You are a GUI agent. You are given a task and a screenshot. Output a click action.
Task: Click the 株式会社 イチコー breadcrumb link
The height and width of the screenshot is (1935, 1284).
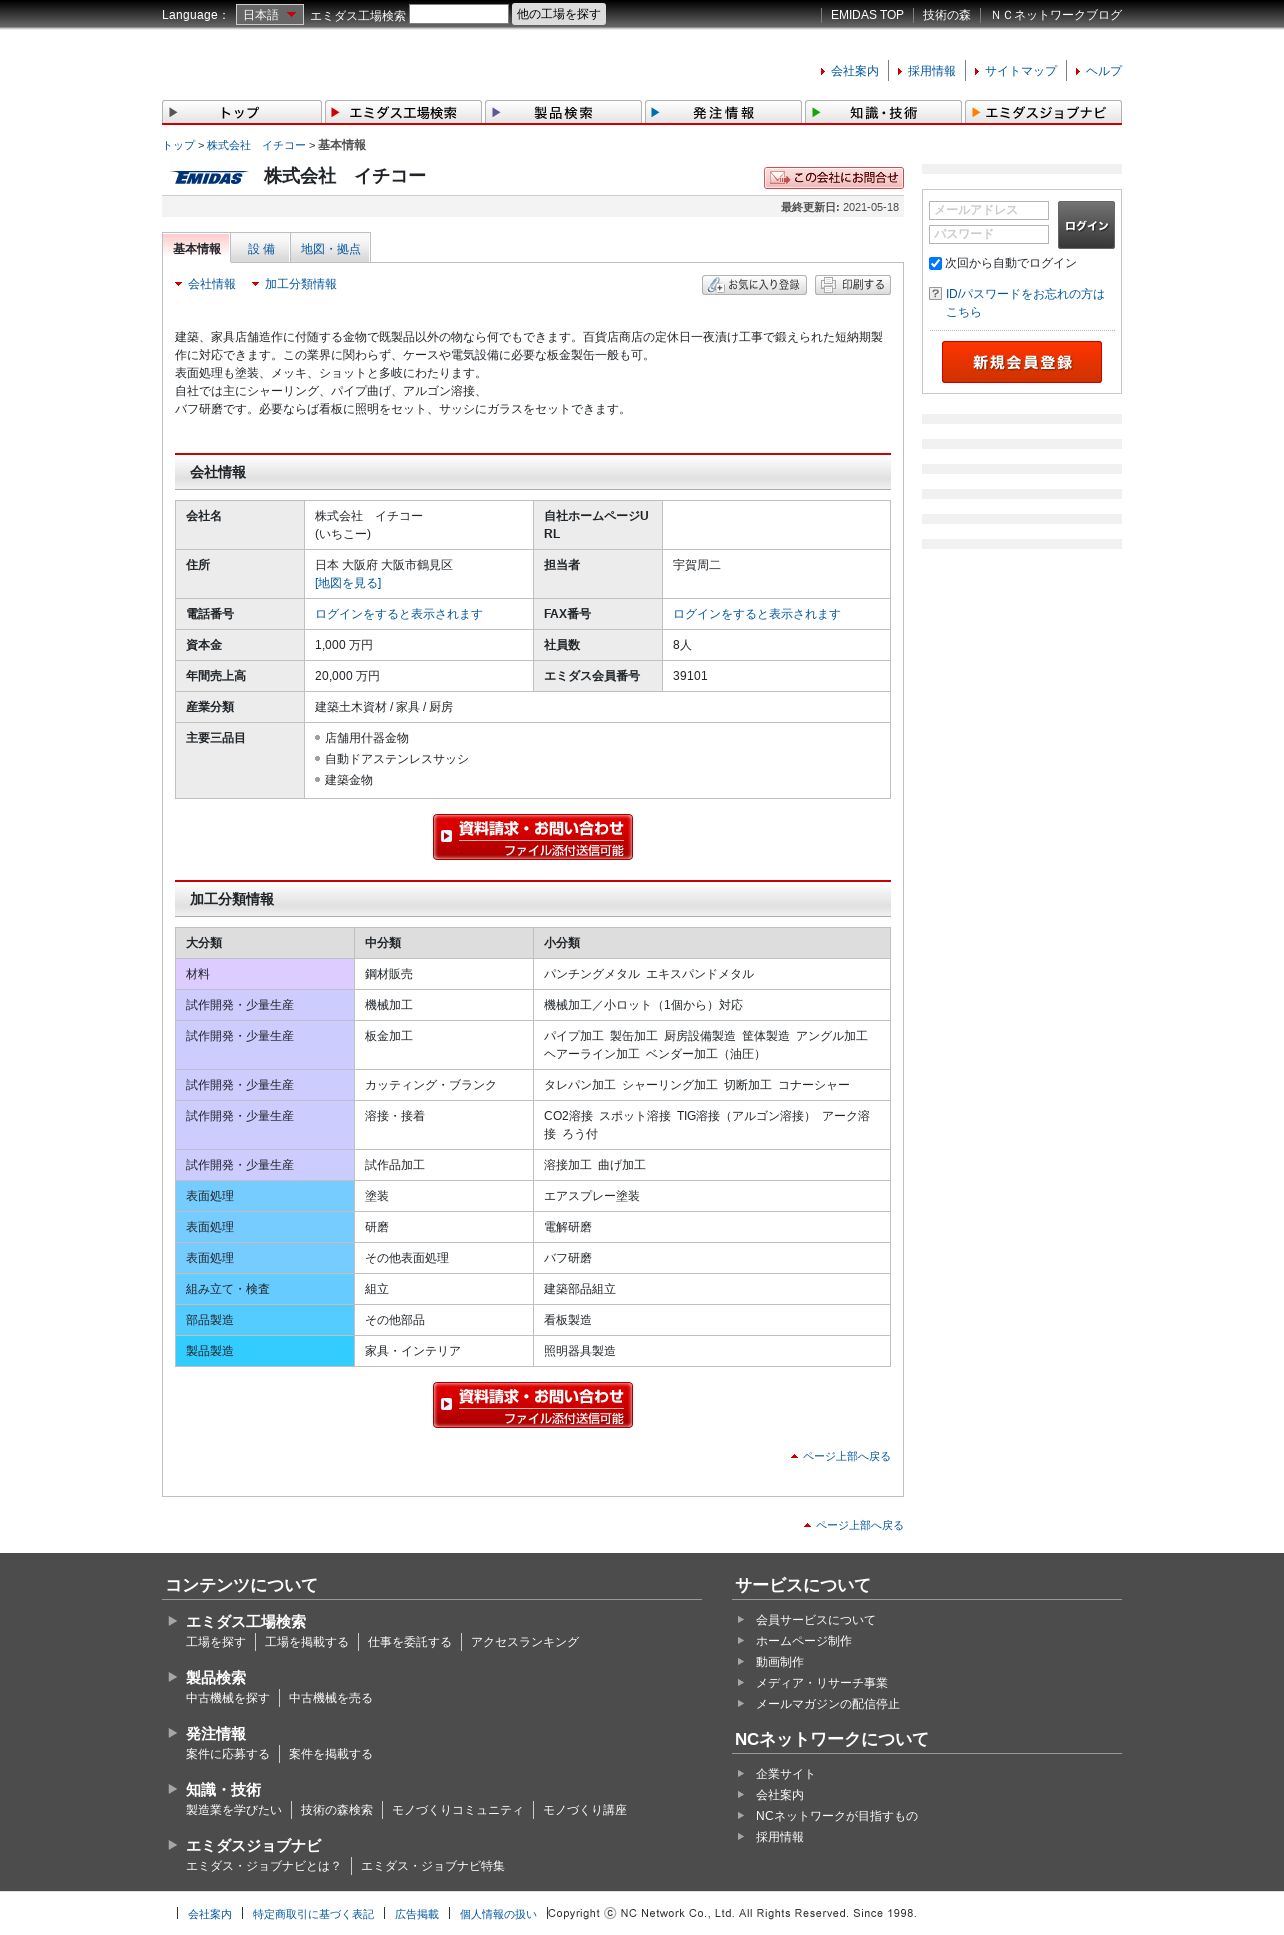coord(256,145)
